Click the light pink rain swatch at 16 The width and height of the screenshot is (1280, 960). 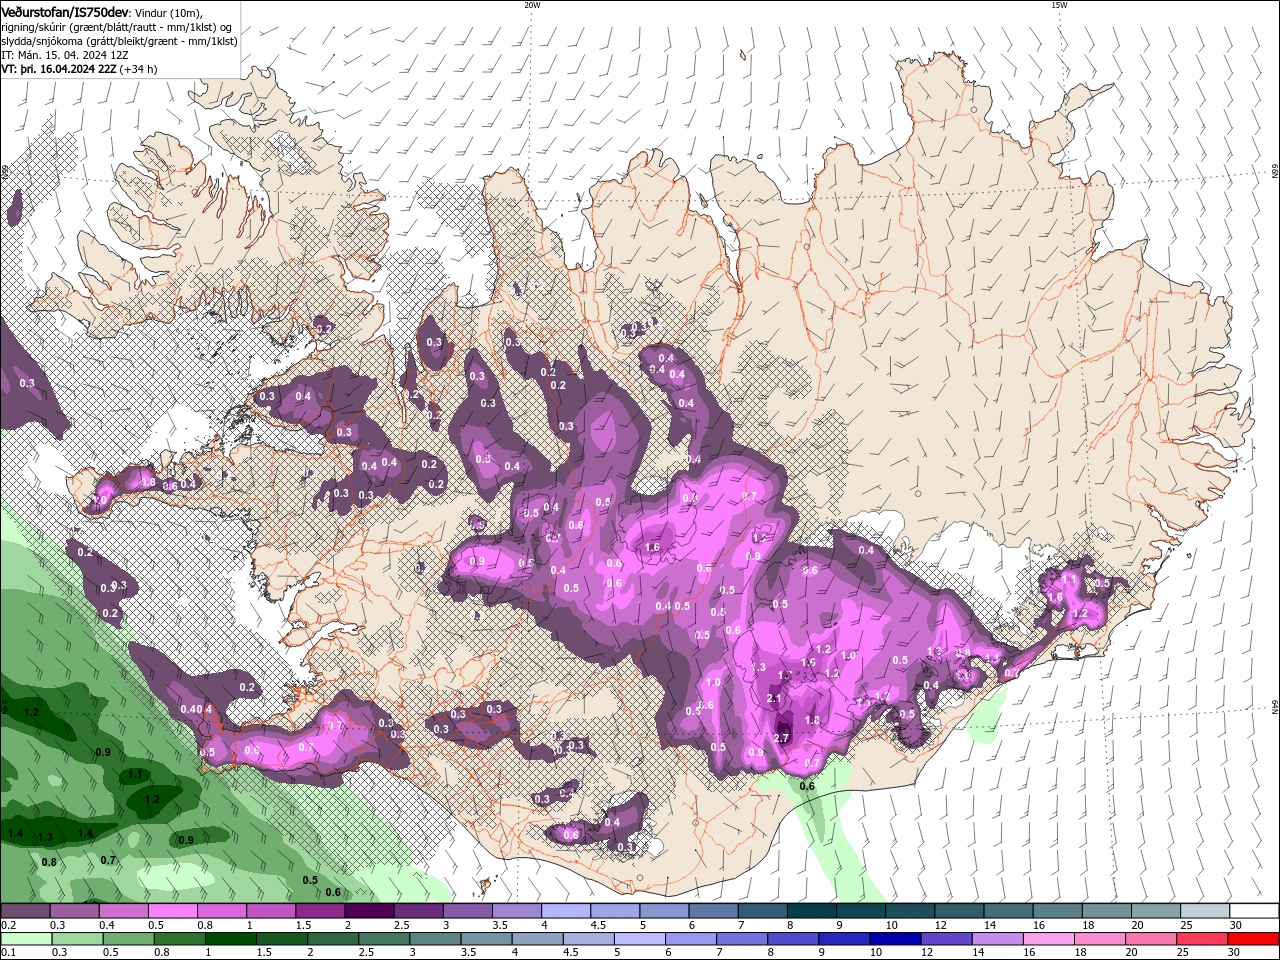click(1047, 939)
